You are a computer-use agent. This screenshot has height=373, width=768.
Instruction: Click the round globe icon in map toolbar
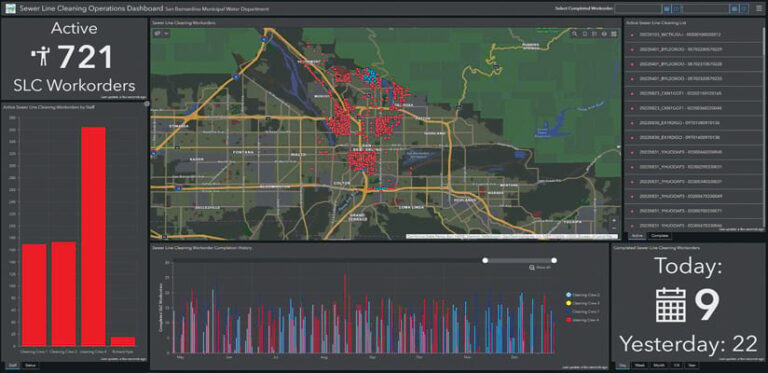click(x=604, y=34)
